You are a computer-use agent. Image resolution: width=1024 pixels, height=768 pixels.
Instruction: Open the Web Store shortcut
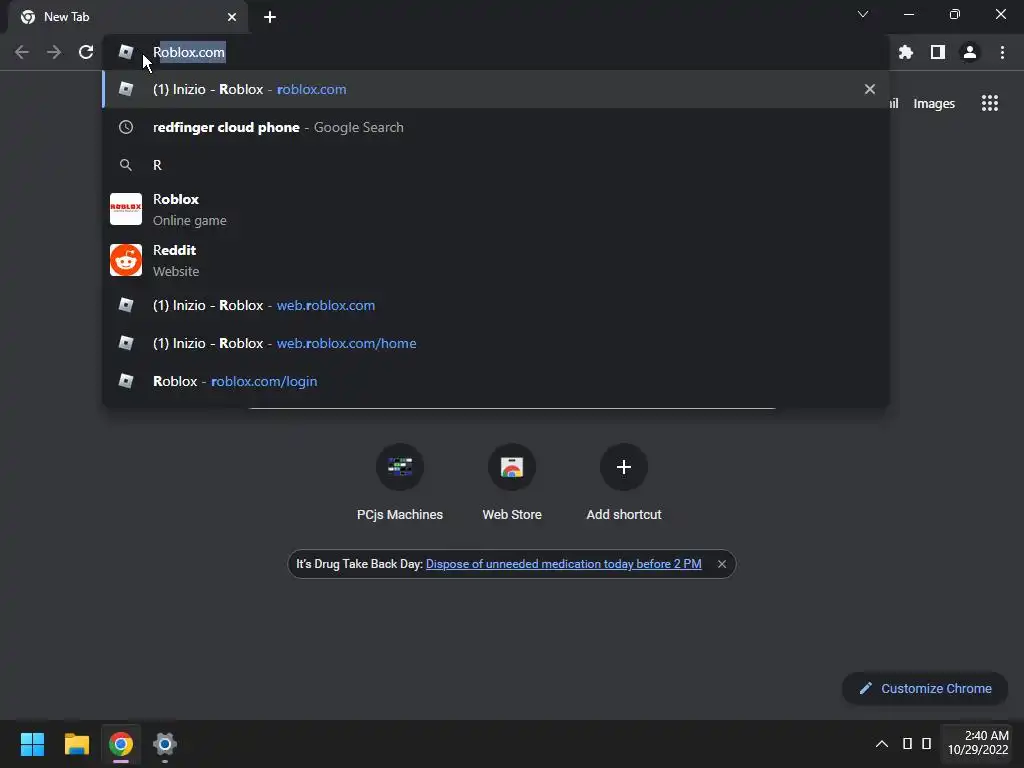[512, 482]
